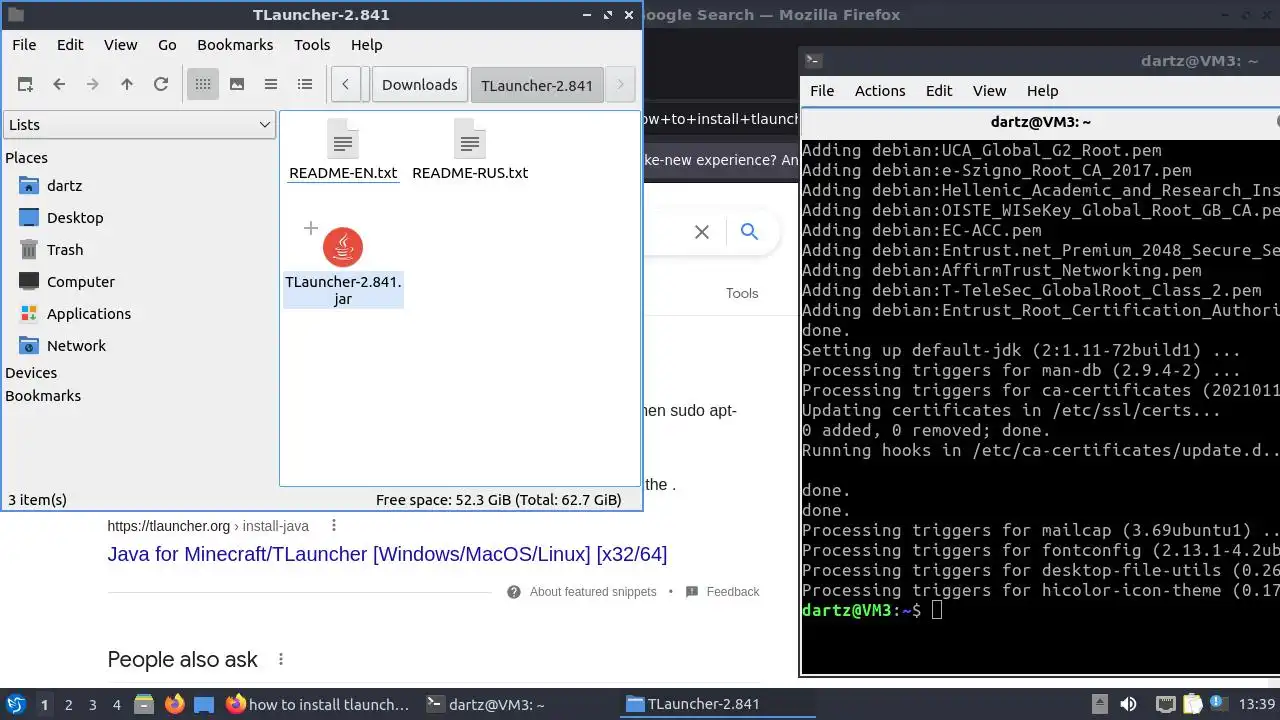Click the Bookmarks sidebar heading

point(43,396)
